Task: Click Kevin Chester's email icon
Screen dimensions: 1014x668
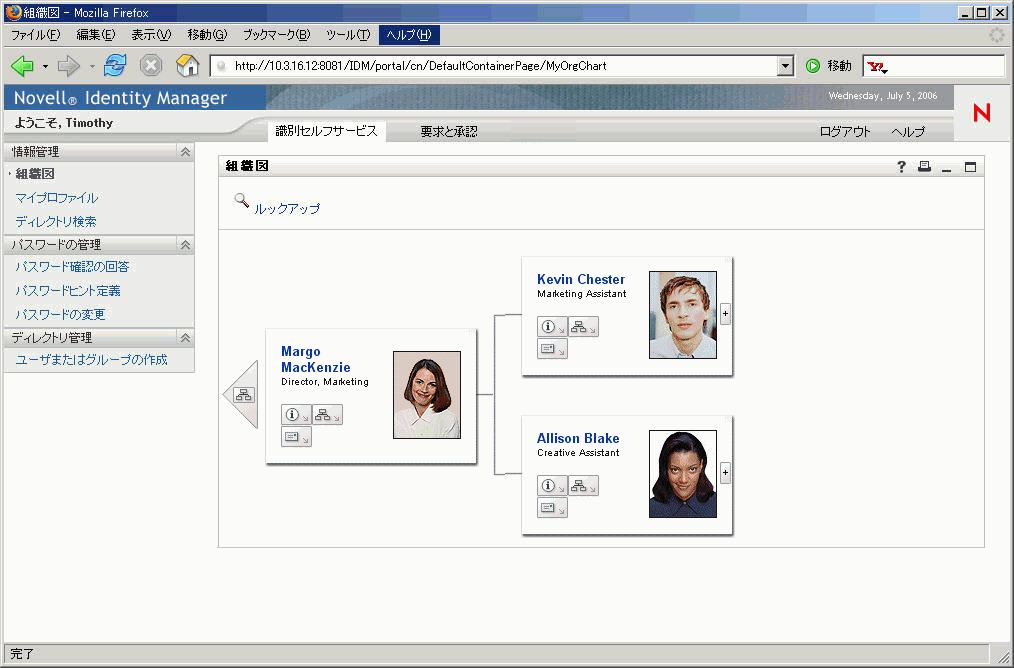Action: click(x=552, y=349)
